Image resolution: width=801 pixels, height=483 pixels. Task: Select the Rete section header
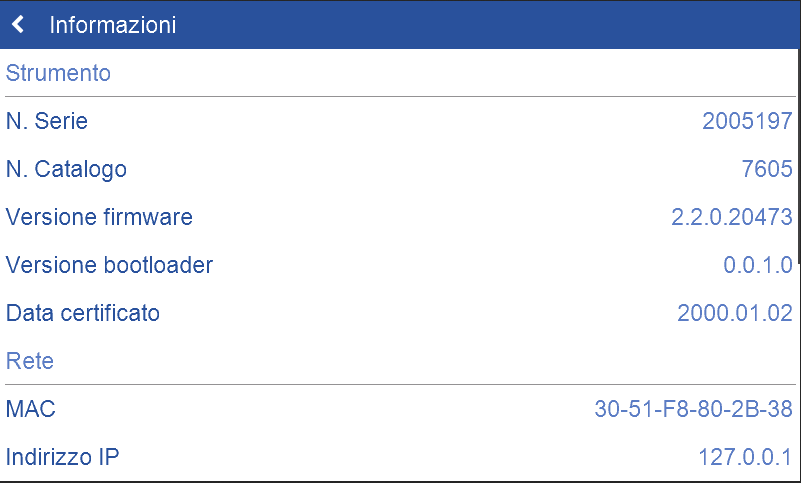point(30,361)
